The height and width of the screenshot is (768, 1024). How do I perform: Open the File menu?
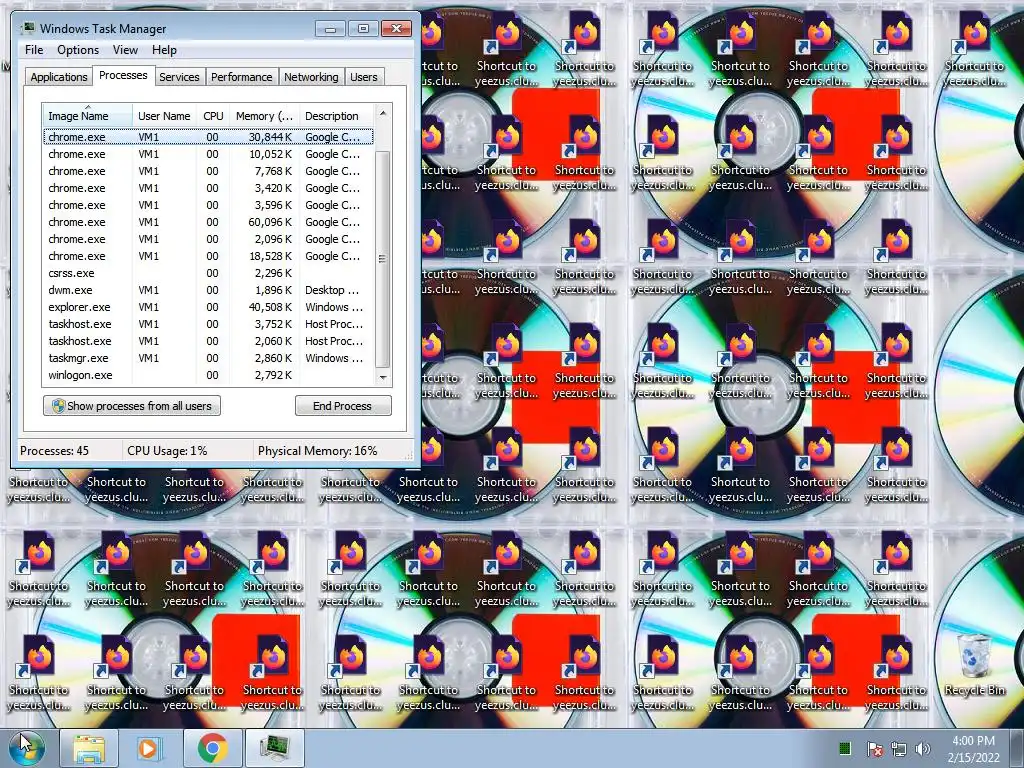pyautogui.click(x=34, y=50)
